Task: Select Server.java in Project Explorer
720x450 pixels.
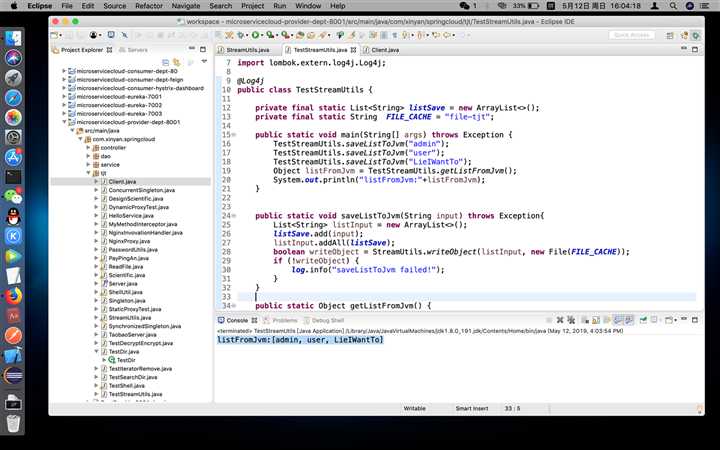Action: tap(123, 283)
